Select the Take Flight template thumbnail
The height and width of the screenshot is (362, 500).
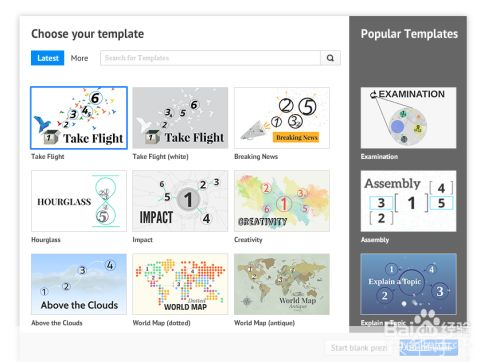click(79, 118)
